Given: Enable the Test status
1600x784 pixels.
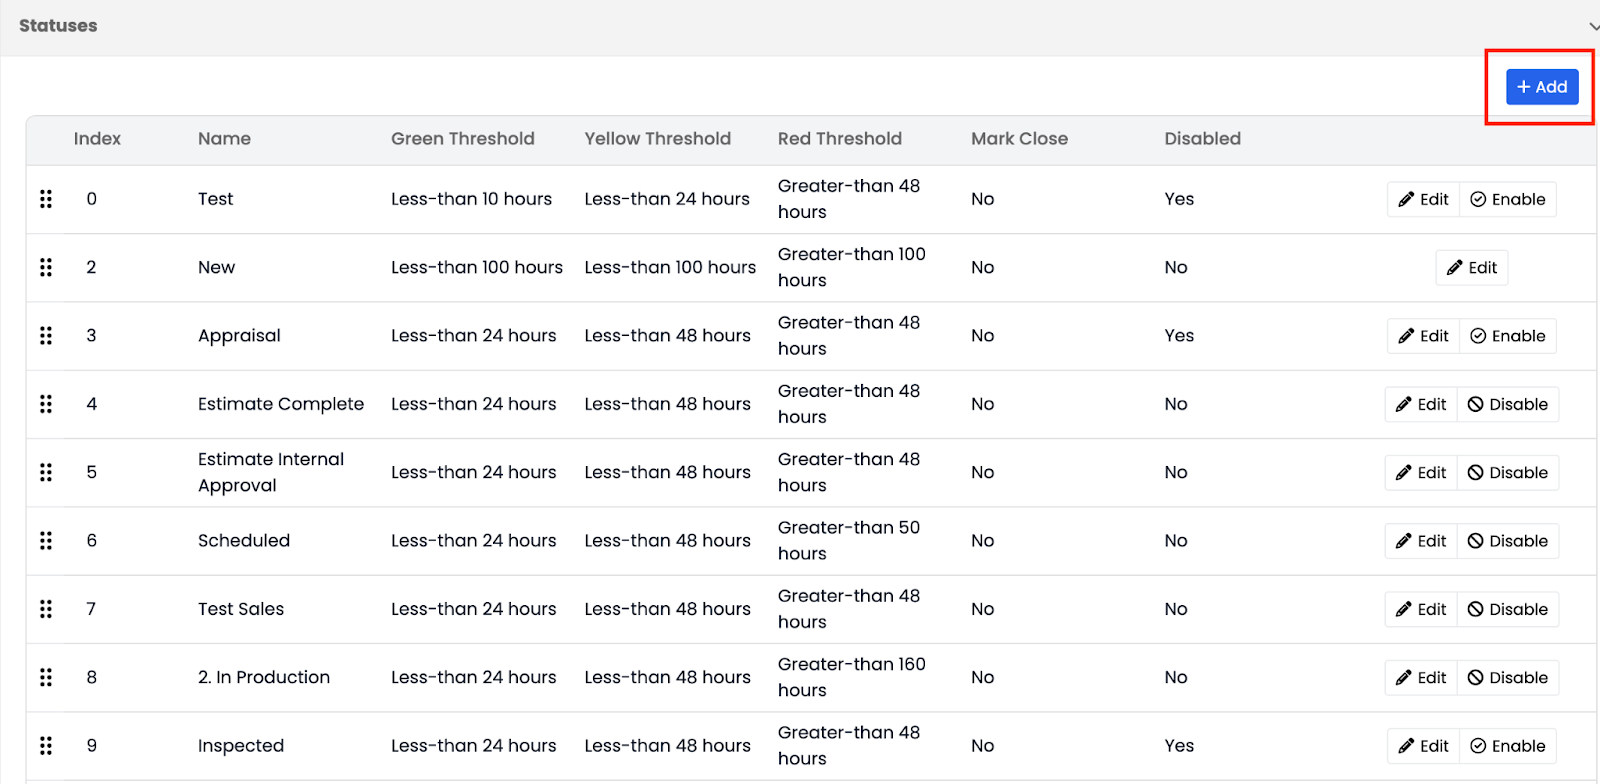Looking at the screenshot, I should pyautogui.click(x=1507, y=199).
